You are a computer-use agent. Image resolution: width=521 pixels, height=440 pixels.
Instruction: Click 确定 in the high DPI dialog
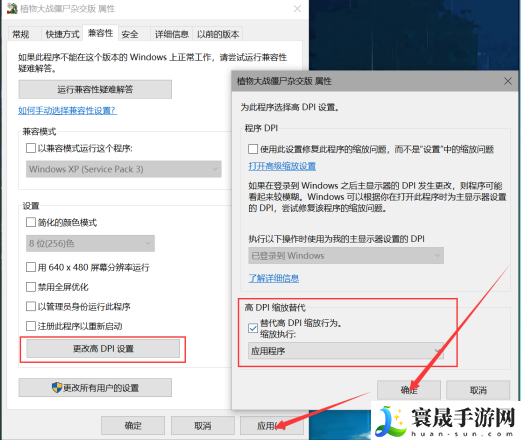(409, 390)
